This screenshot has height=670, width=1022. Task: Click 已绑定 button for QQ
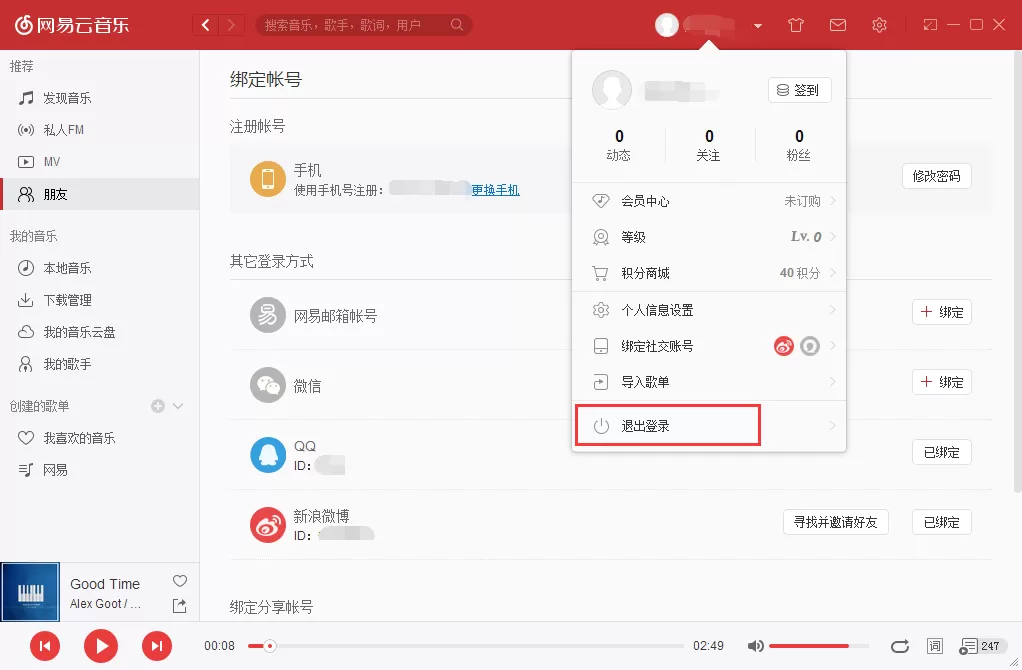942,452
